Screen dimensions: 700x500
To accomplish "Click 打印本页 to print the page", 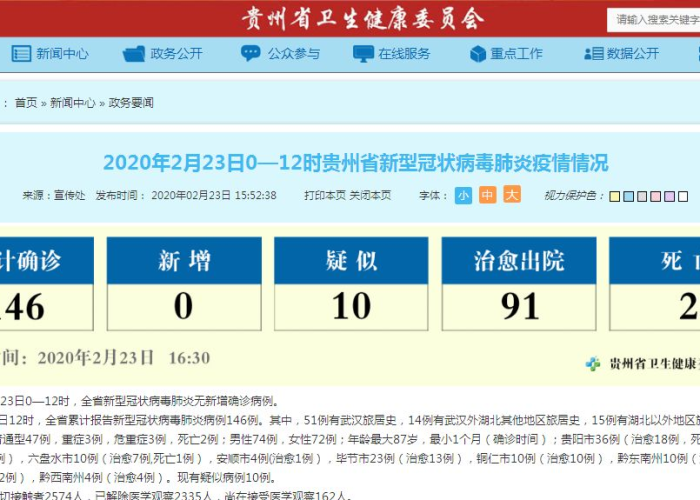I will click(325, 195).
